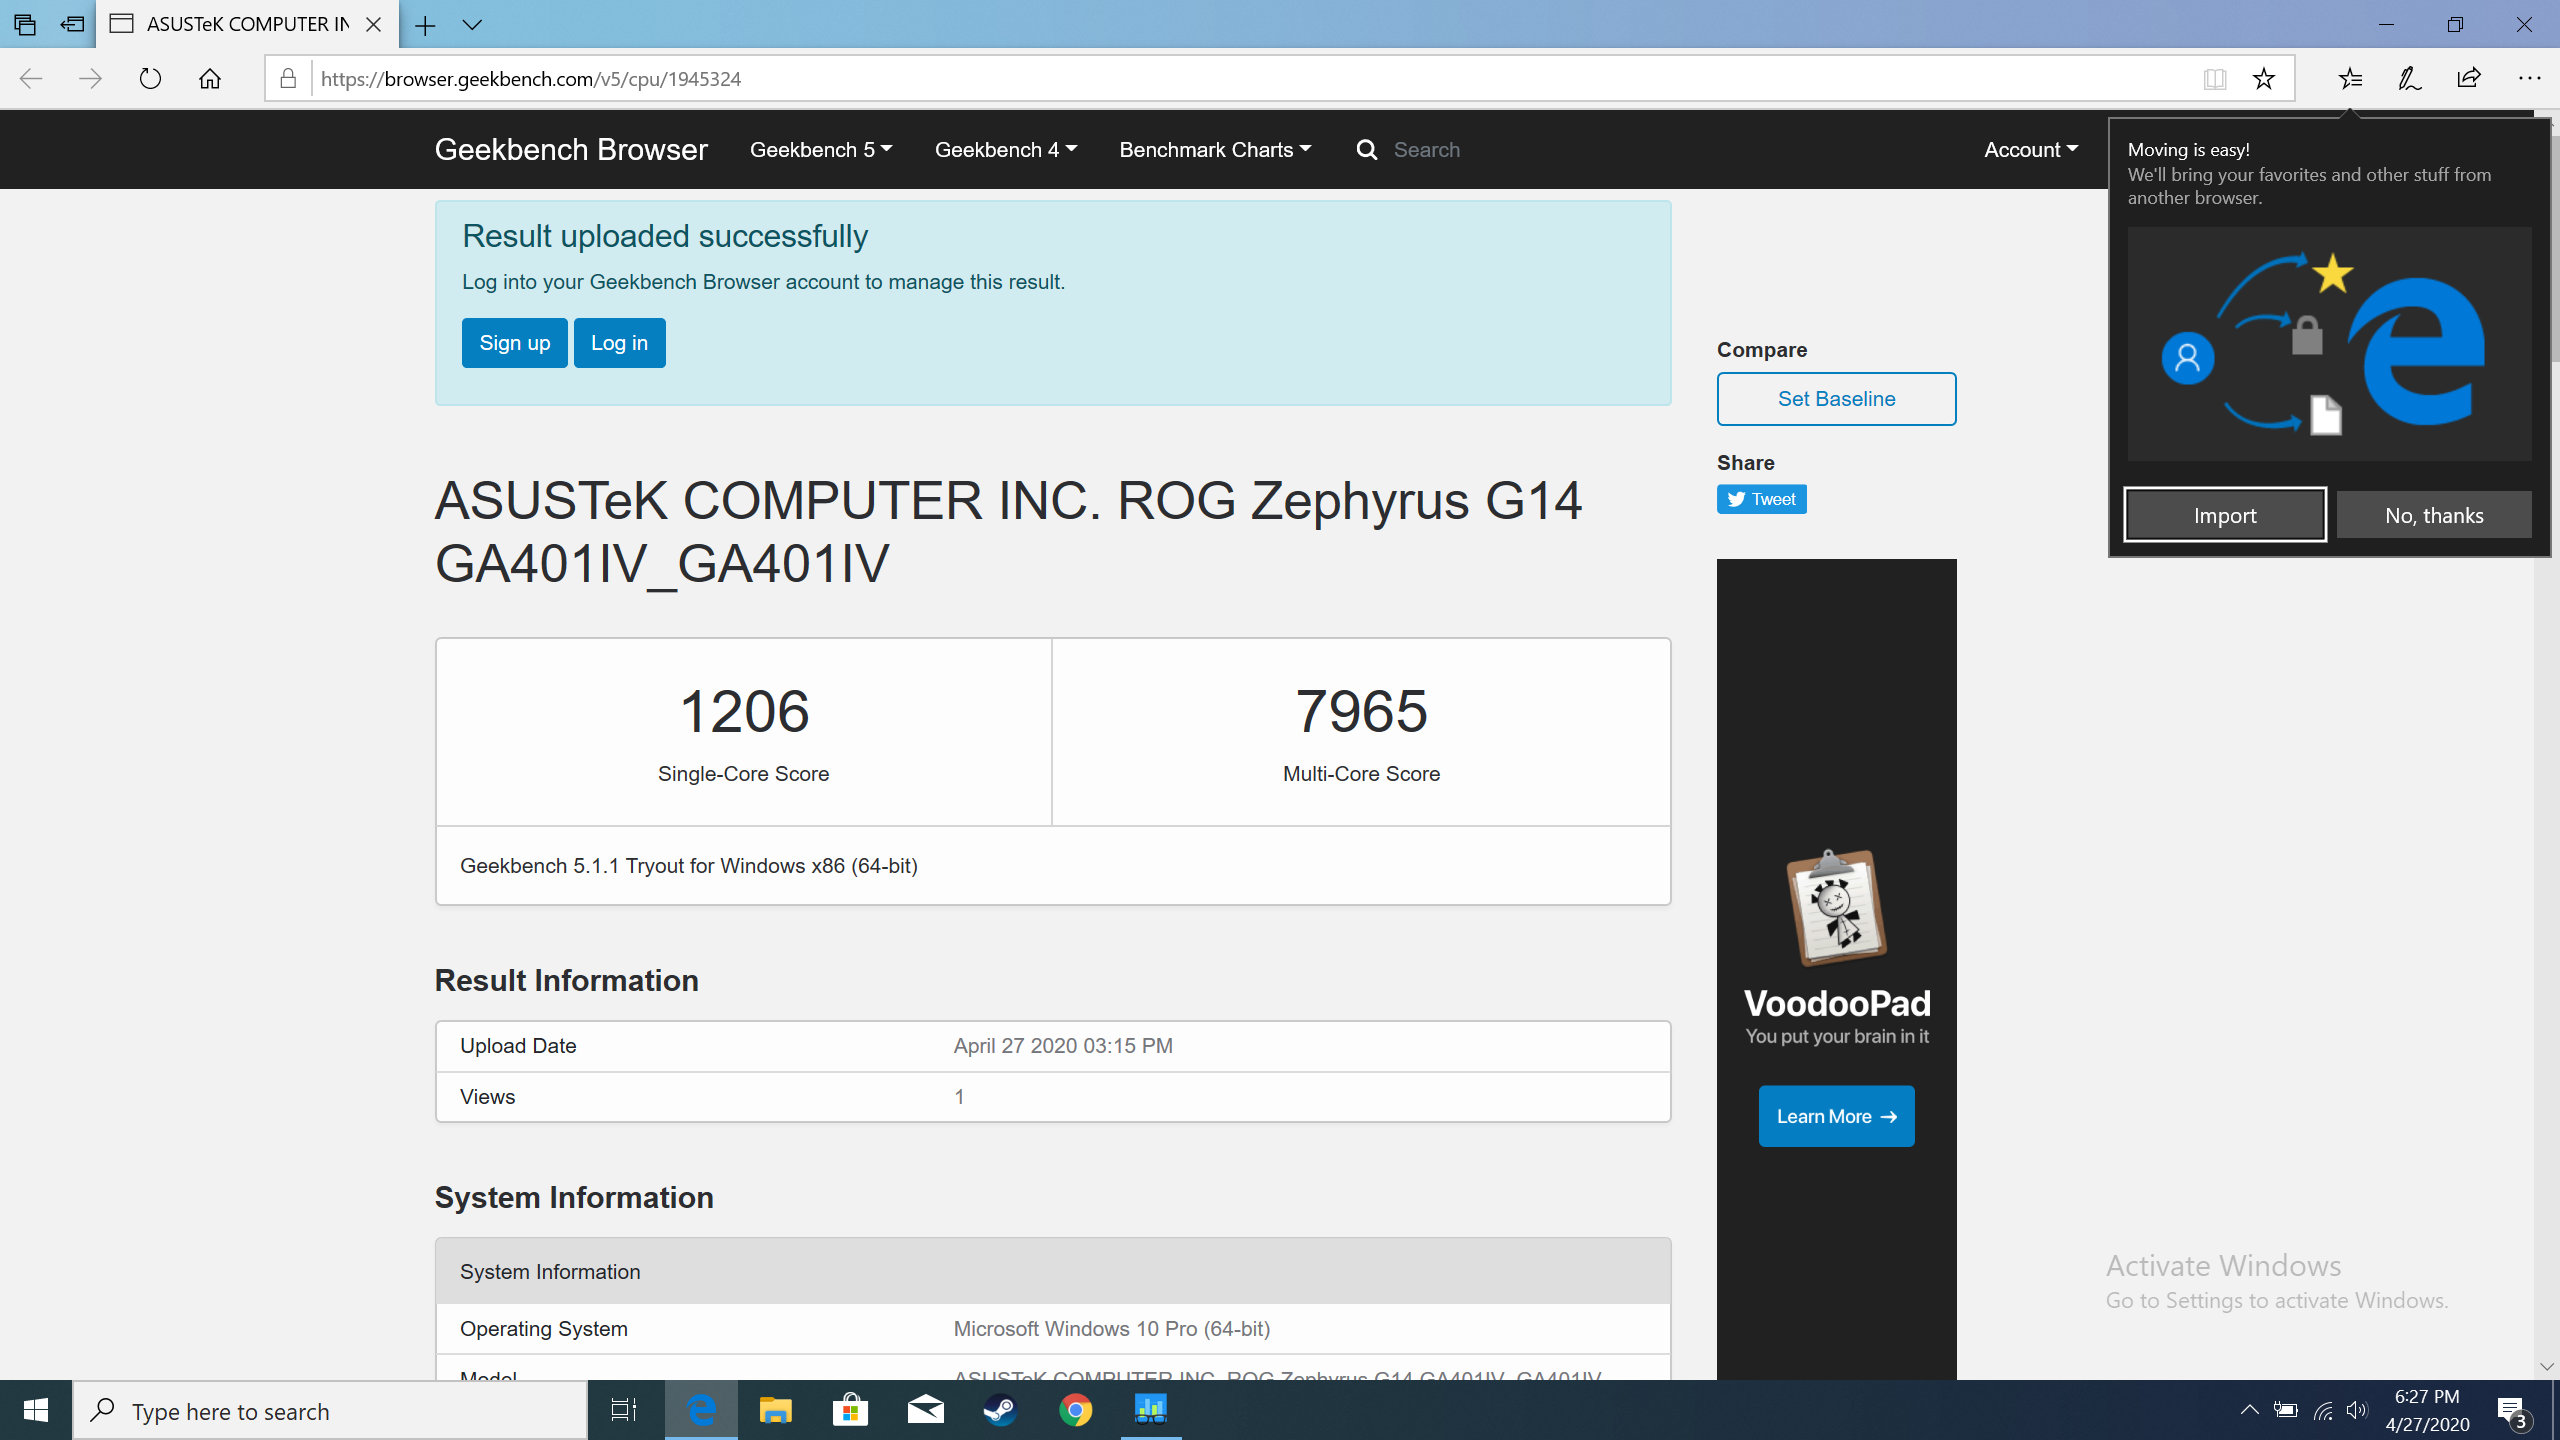Screen dimensions: 2560x1440
Task: Click the 7965 multi-core score
Action: (x=1361, y=711)
